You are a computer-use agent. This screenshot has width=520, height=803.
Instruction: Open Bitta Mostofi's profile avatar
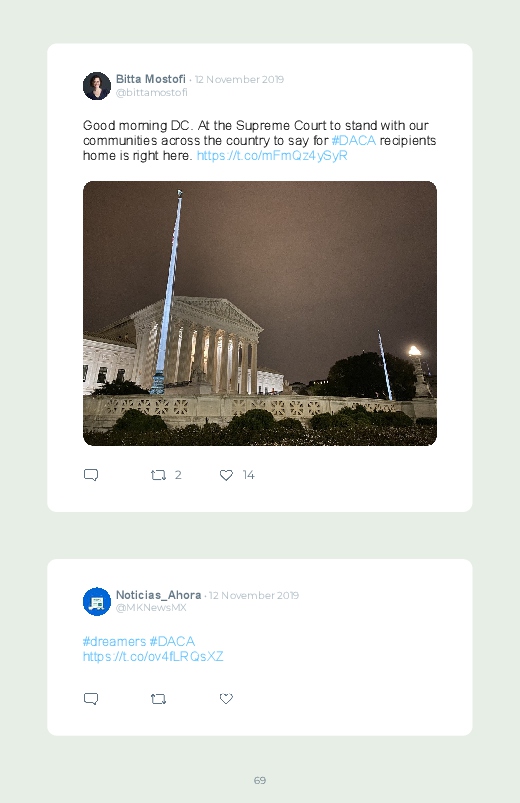(x=97, y=86)
